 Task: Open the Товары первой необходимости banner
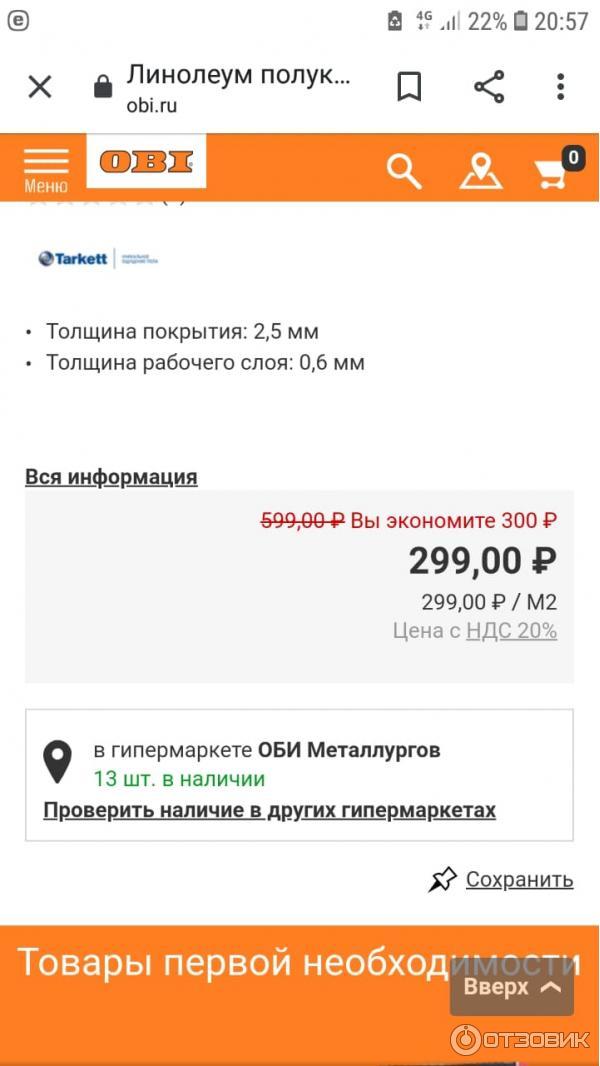[x=230, y=963]
